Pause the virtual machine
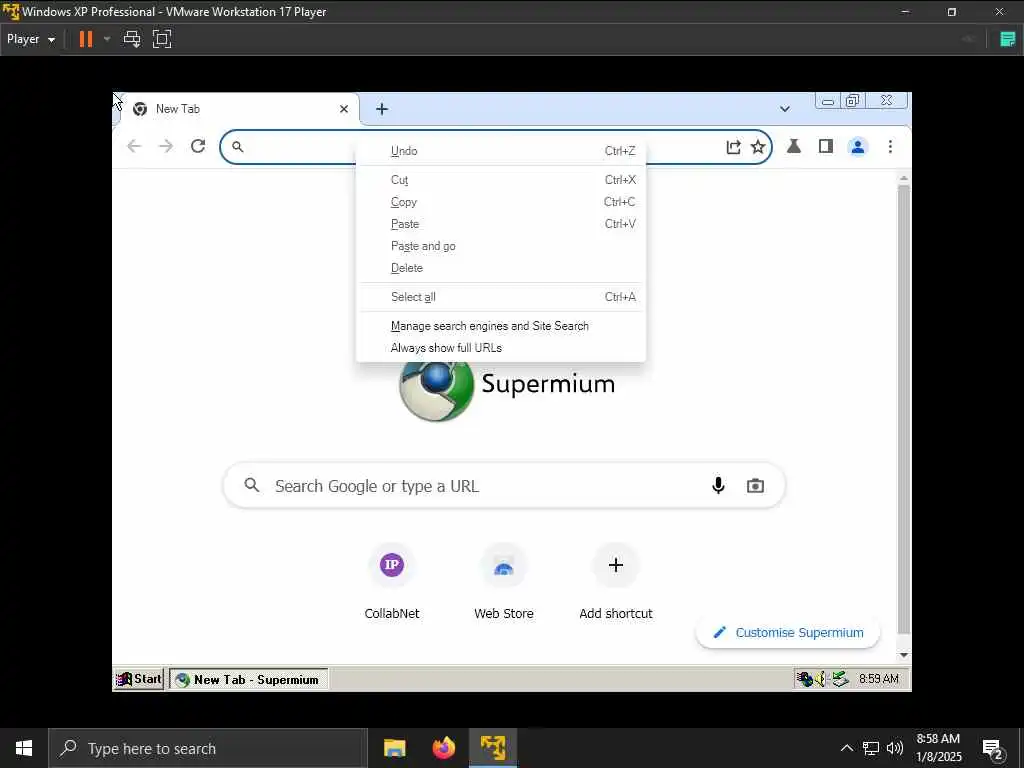This screenshot has height=768, width=1024. 86,39
